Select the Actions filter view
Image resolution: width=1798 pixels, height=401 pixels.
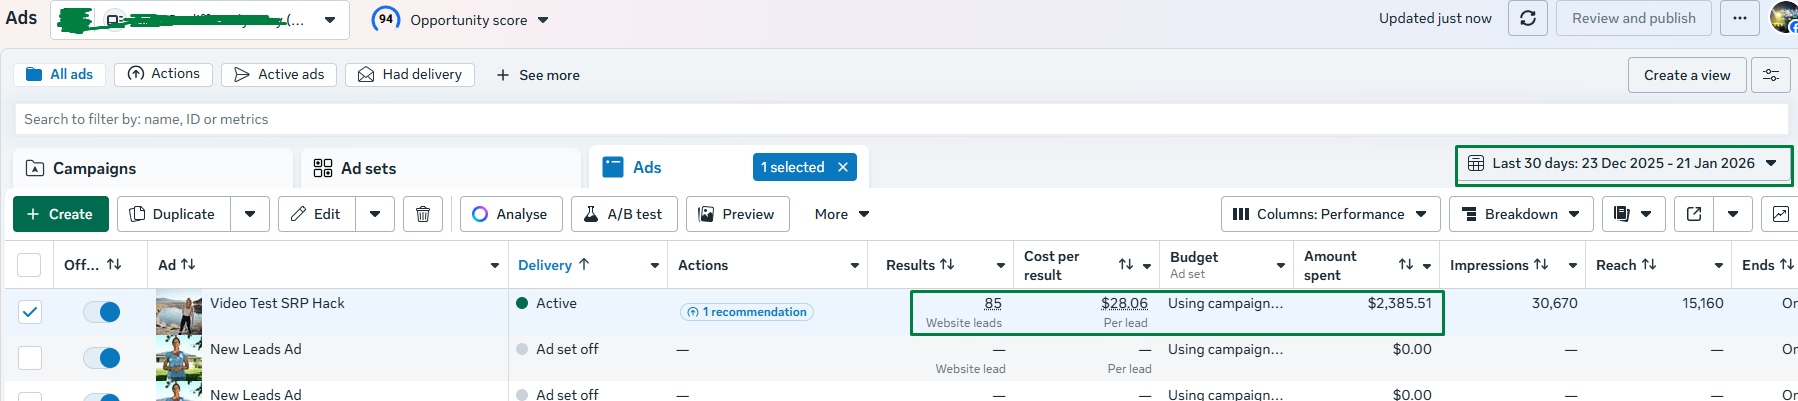tap(164, 74)
